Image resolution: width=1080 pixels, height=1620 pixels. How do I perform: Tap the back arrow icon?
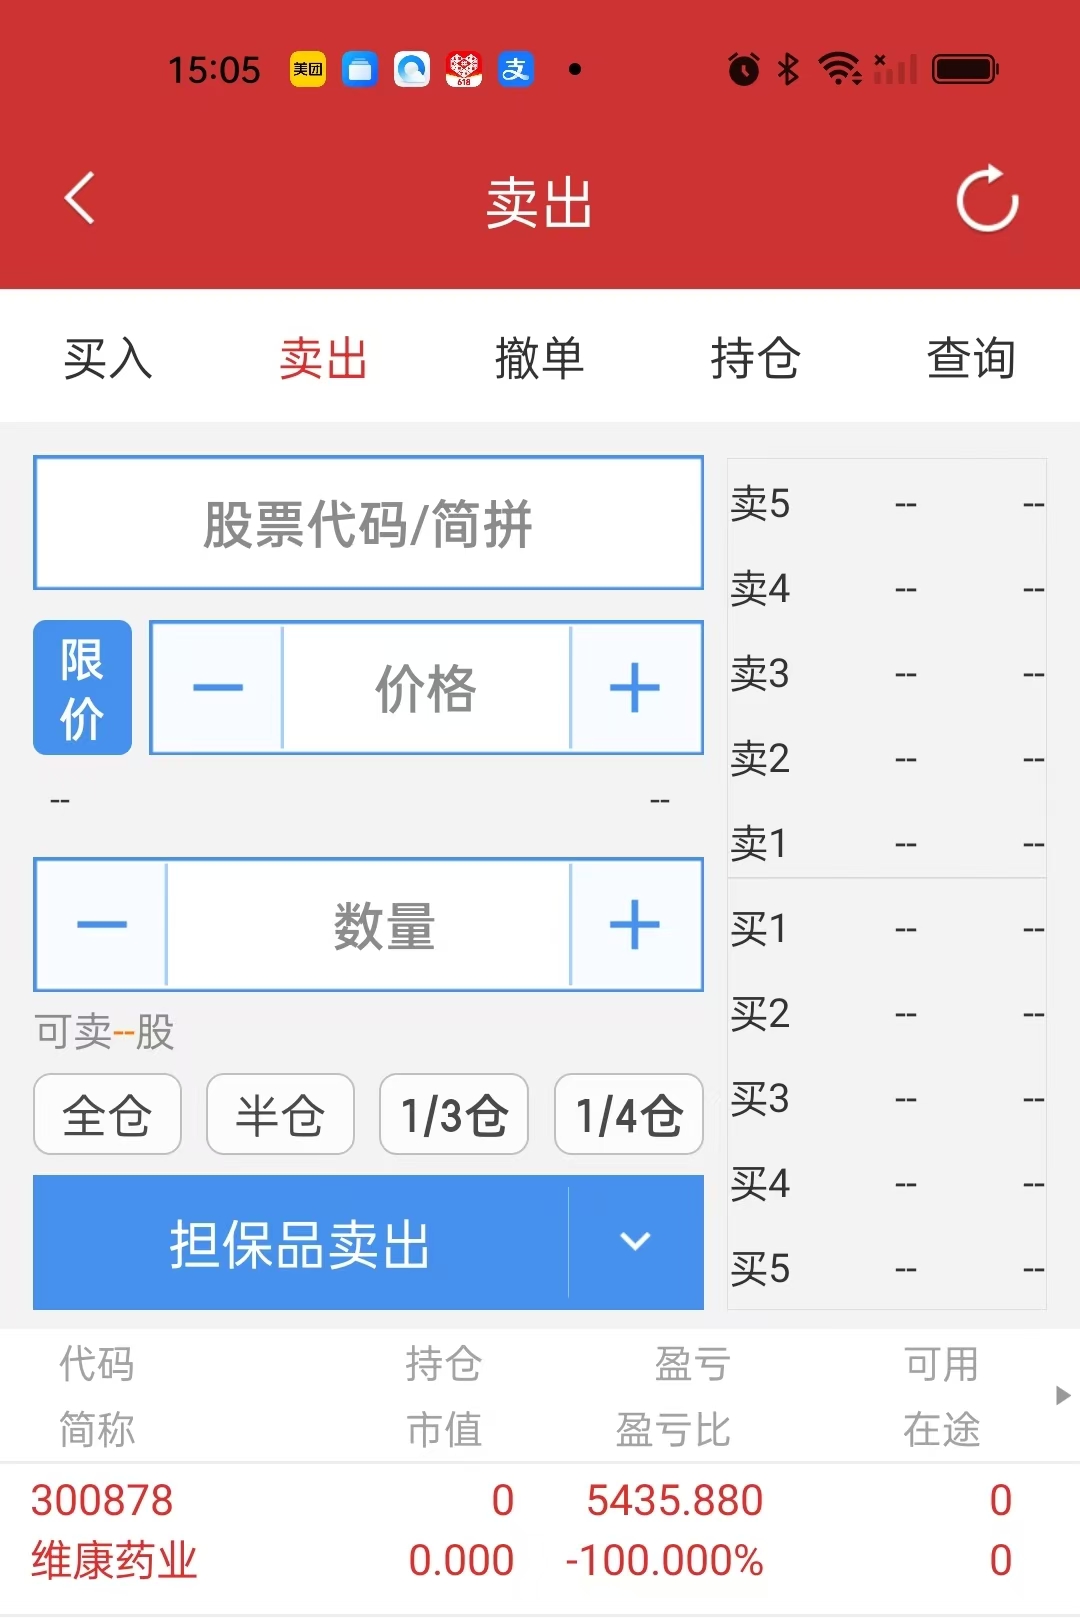click(x=80, y=198)
